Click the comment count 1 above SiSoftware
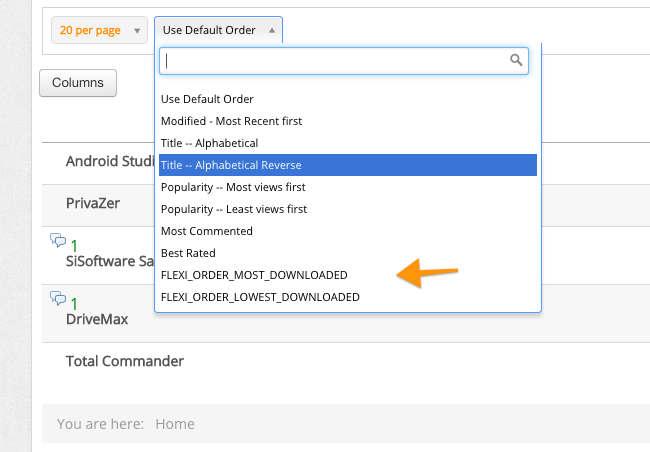The height and width of the screenshot is (452, 650). tap(74, 246)
